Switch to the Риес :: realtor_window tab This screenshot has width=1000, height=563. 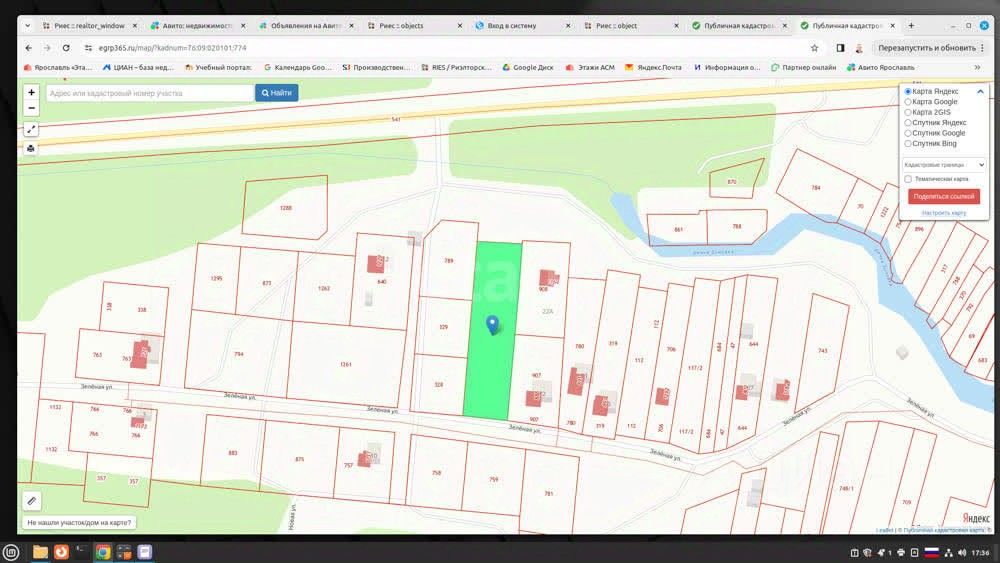[88, 25]
